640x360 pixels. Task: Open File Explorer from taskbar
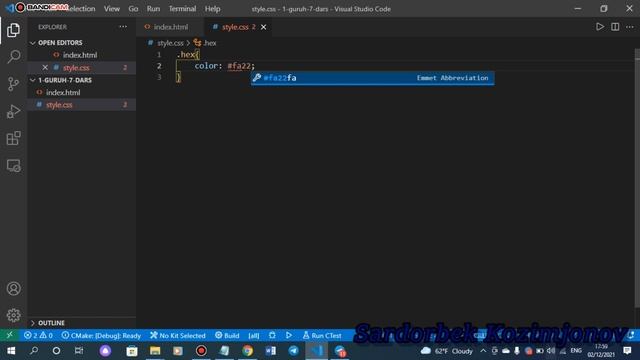pos(155,351)
